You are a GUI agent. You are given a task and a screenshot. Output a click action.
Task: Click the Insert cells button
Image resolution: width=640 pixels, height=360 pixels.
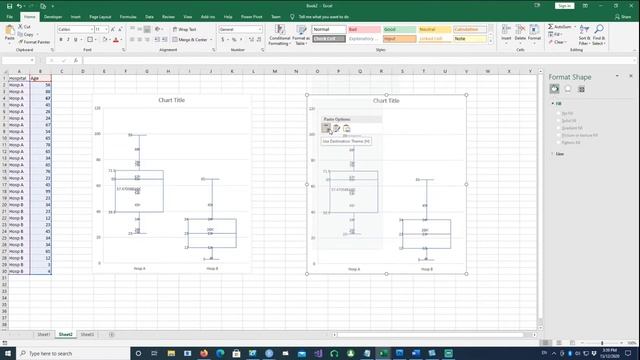[x=506, y=33]
